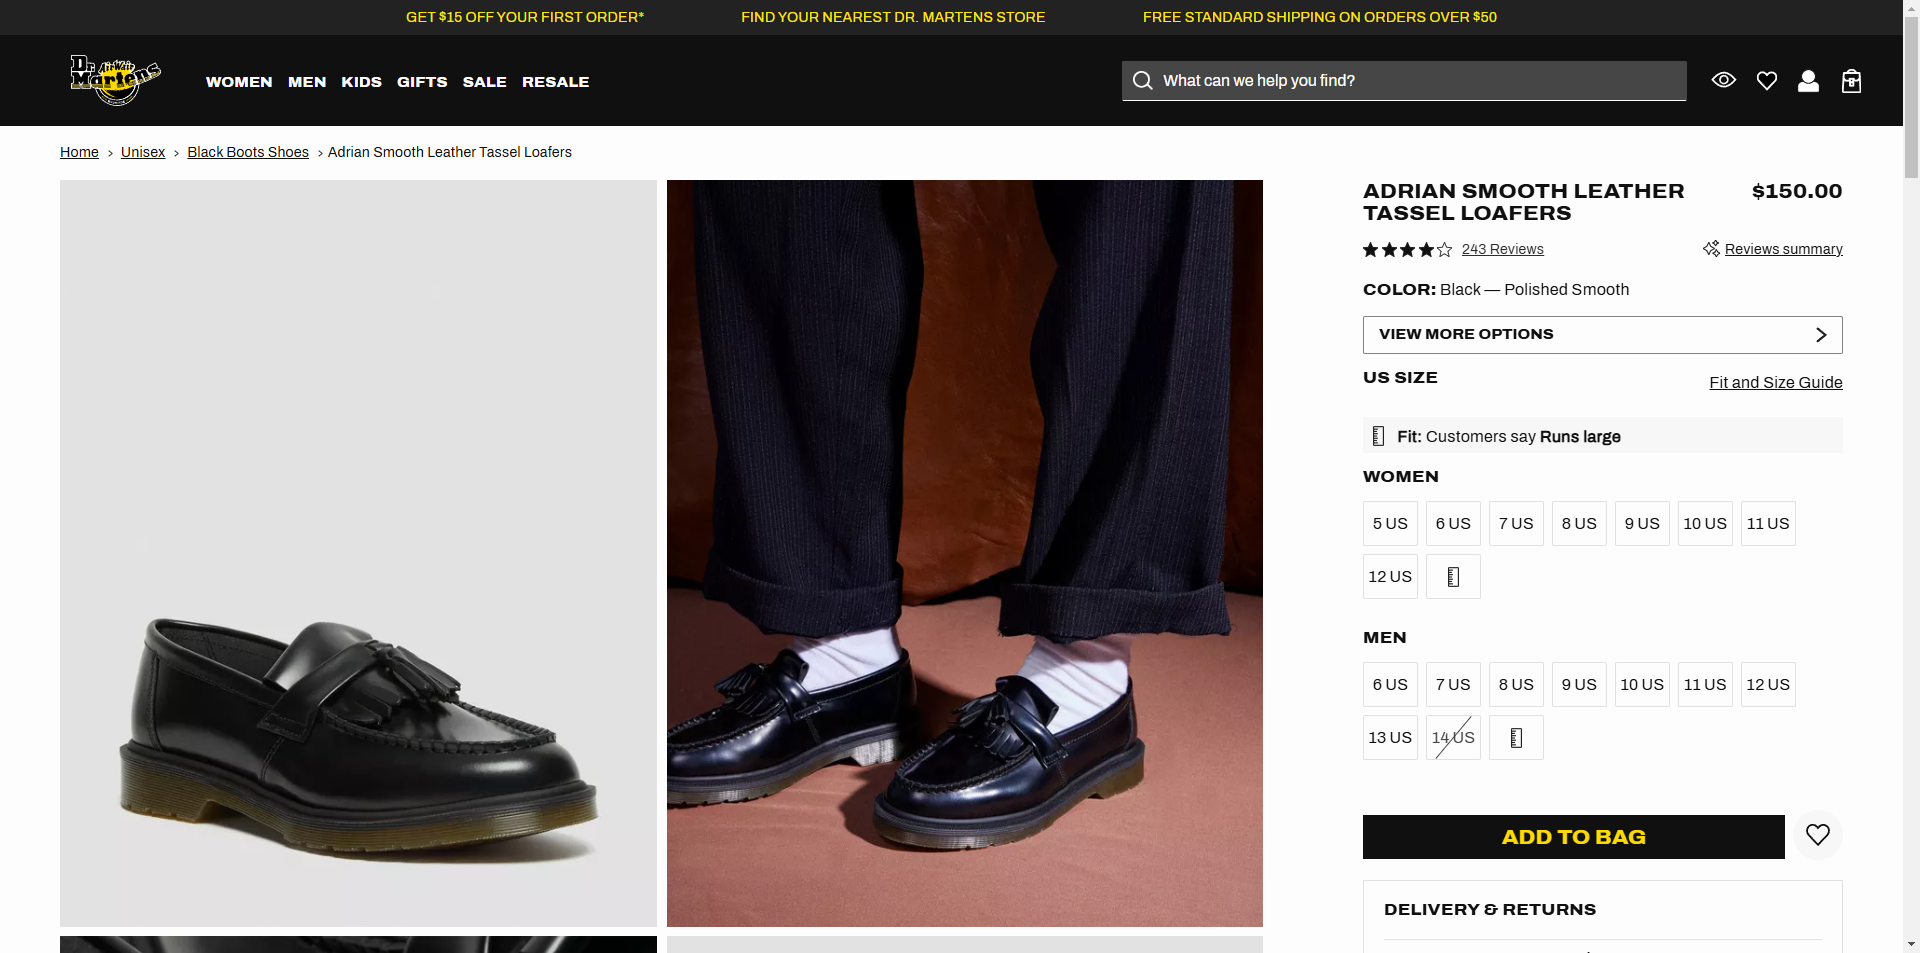Select men's size 7 US
The width and height of the screenshot is (1920, 953).
1453,685
